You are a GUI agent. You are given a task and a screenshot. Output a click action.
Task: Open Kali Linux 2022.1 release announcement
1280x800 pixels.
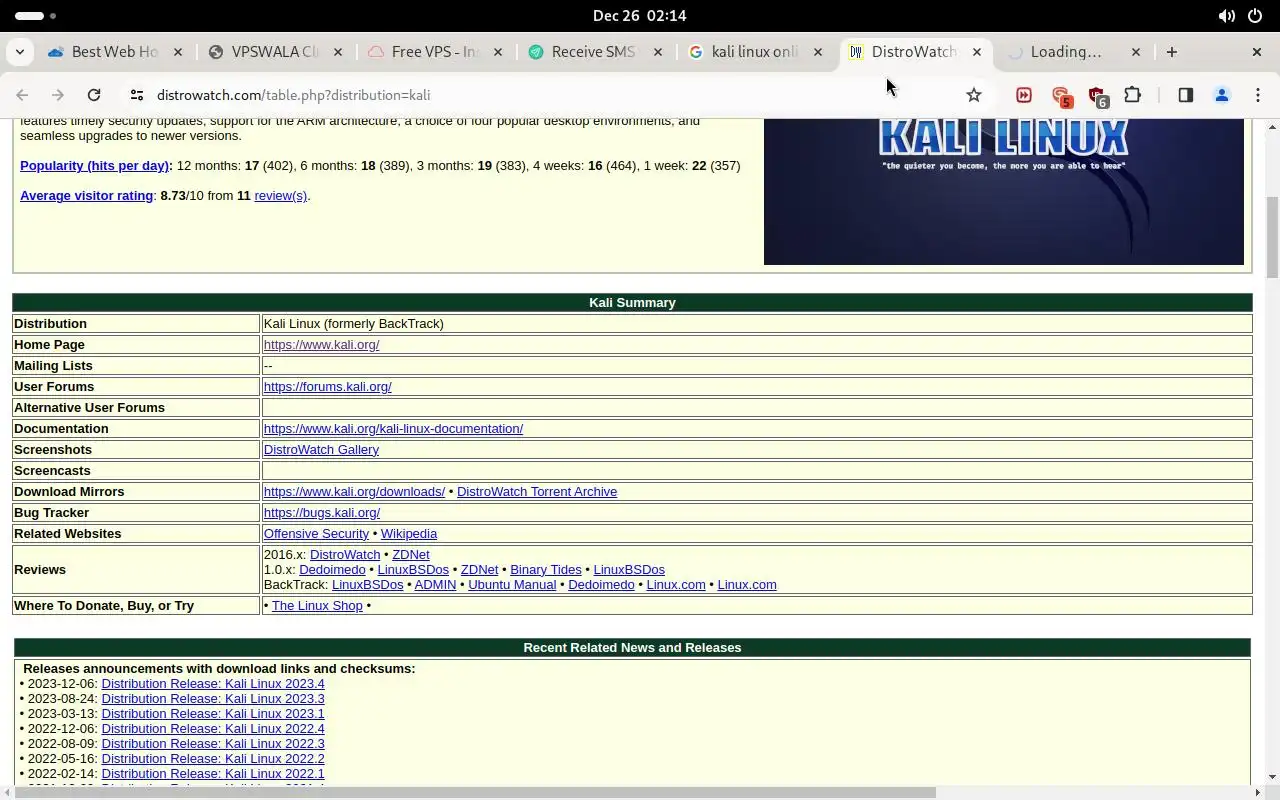[x=213, y=774]
